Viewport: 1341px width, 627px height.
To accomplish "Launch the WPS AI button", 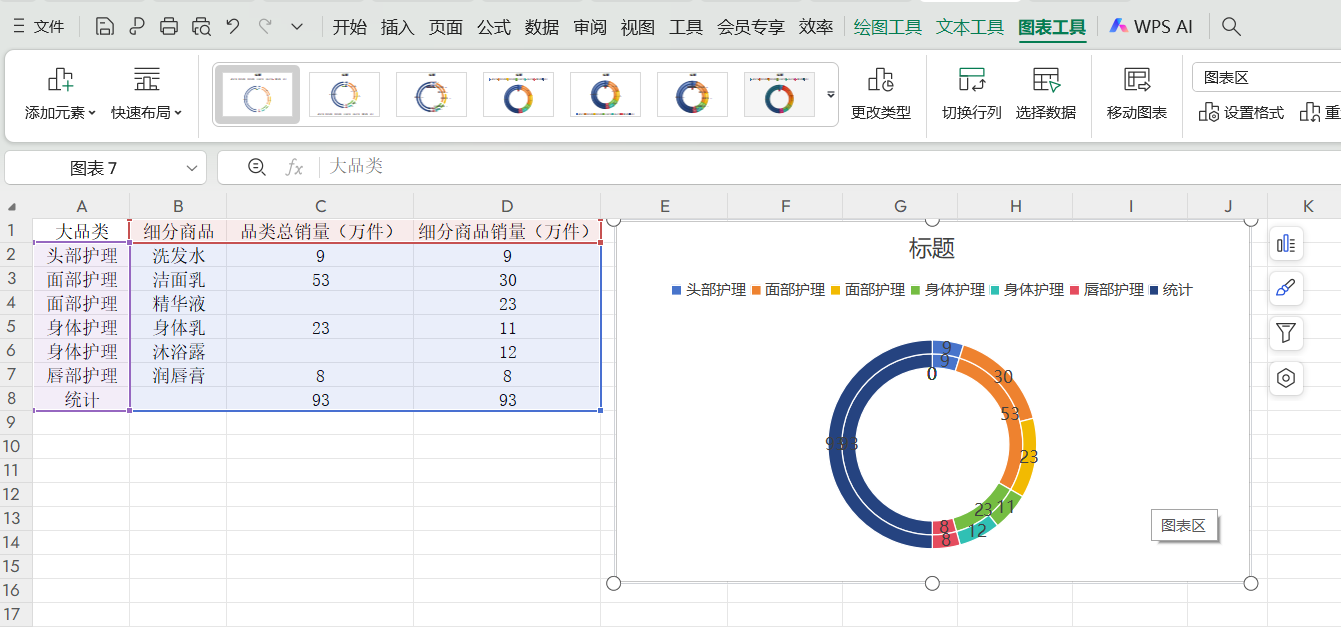I will [1151, 27].
